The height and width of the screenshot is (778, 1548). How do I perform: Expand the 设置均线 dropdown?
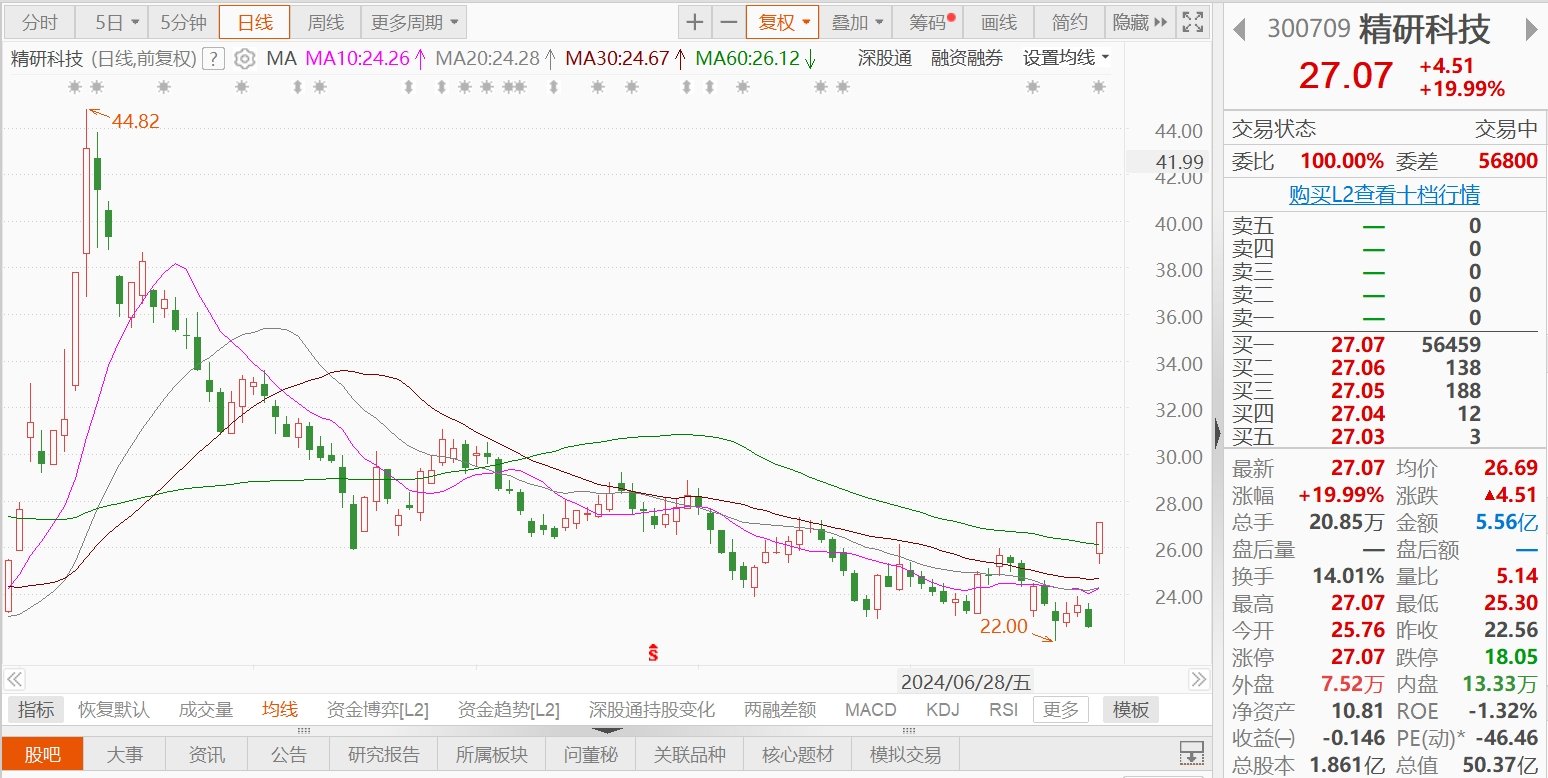[x=1065, y=59]
